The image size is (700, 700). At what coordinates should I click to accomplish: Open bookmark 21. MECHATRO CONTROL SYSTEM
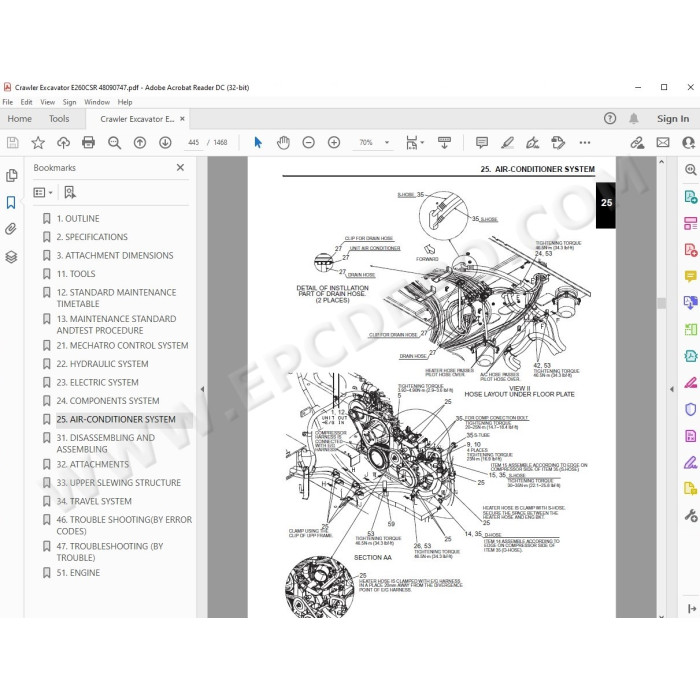(122, 346)
